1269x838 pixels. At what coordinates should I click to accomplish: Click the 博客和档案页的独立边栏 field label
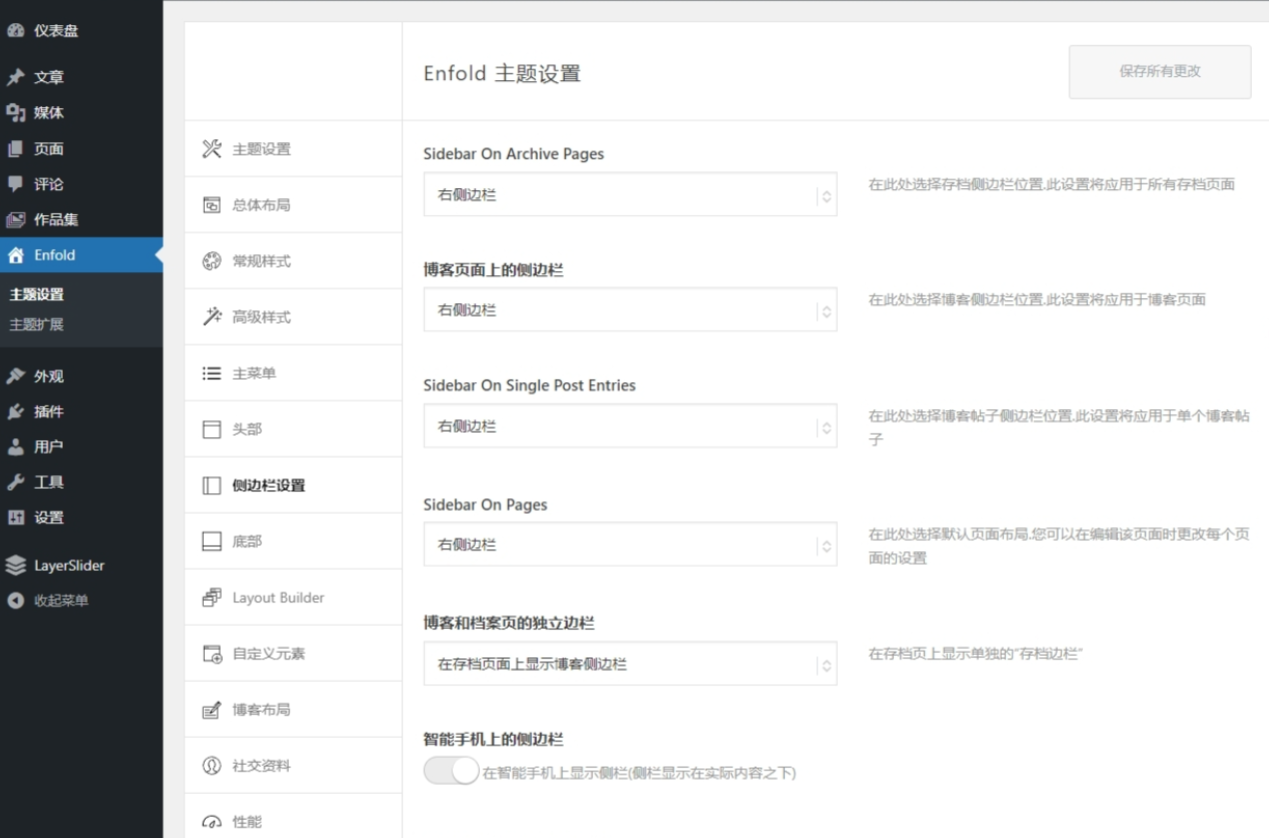509,623
